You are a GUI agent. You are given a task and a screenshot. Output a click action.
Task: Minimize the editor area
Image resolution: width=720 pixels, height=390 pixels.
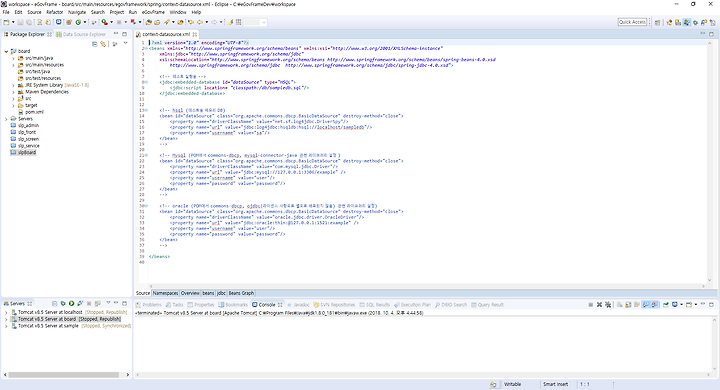(x=703, y=33)
